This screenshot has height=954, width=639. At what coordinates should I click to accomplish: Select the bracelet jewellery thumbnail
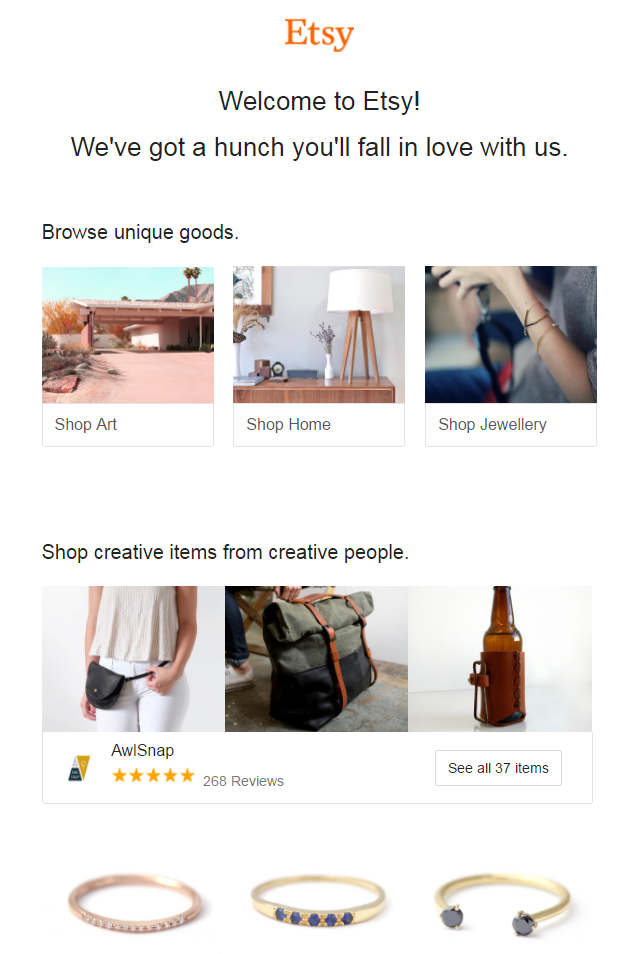[510, 335]
